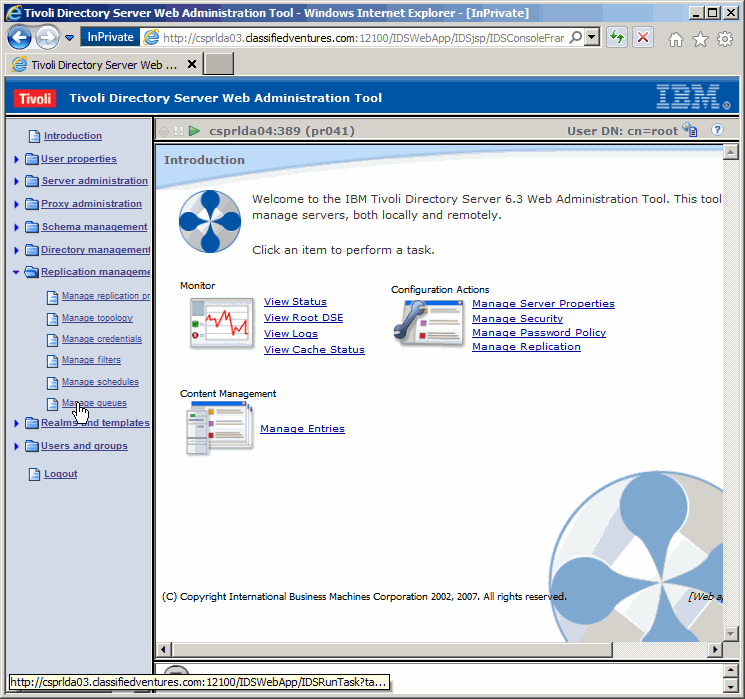Viewport: 745px width, 699px height.
Task: Open the IE Tools gear icon
Action: pos(725,38)
